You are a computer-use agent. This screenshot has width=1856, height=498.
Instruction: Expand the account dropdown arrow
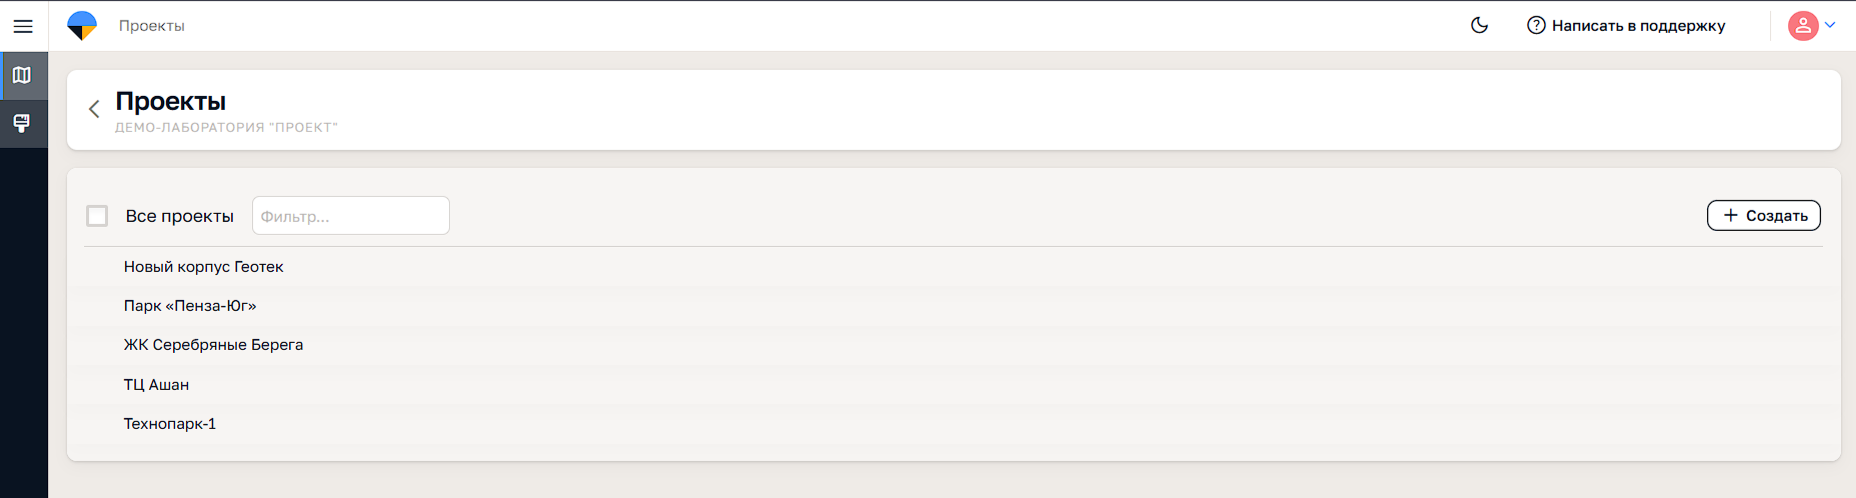pyautogui.click(x=1830, y=26)
